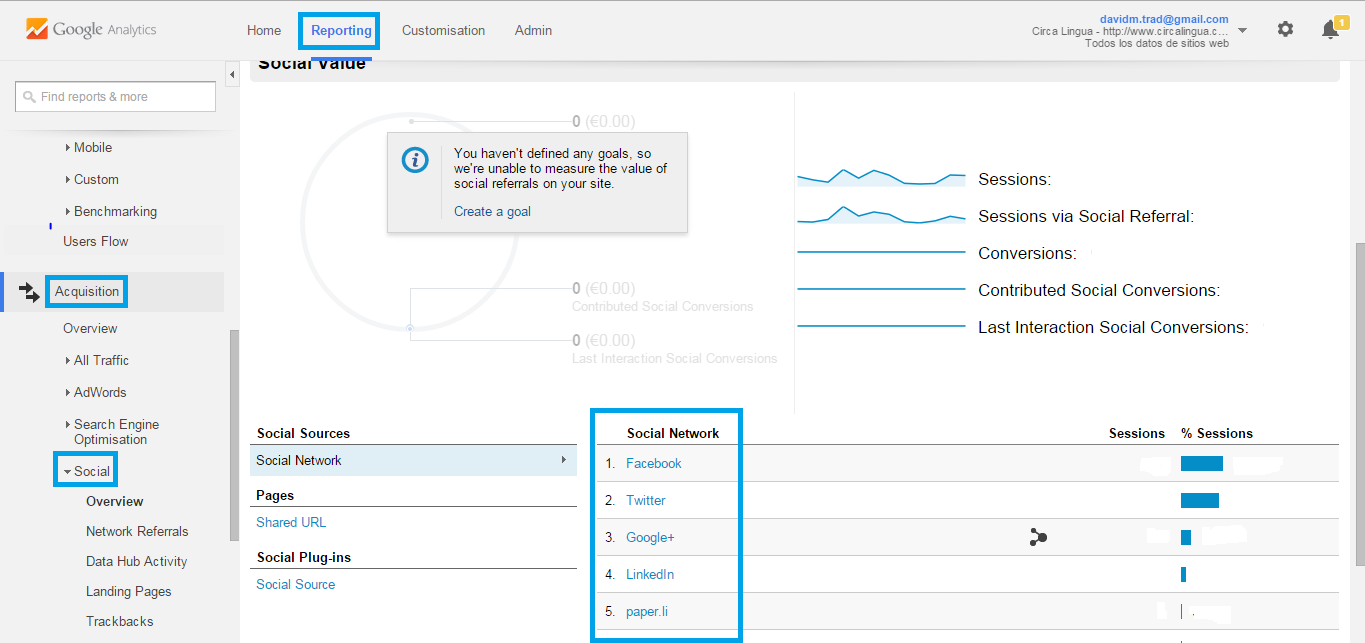Screen dimensions: 1365x643
Task: Click in the Find reports search field
Action: [x=115, y=97]
